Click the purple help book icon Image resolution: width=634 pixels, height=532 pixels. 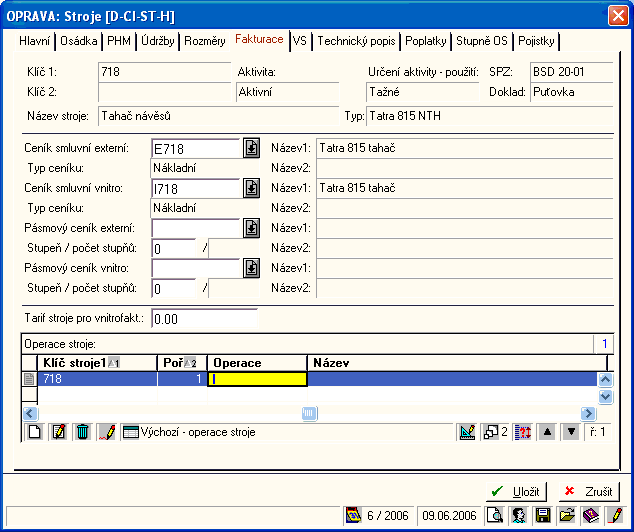(591, 515)
